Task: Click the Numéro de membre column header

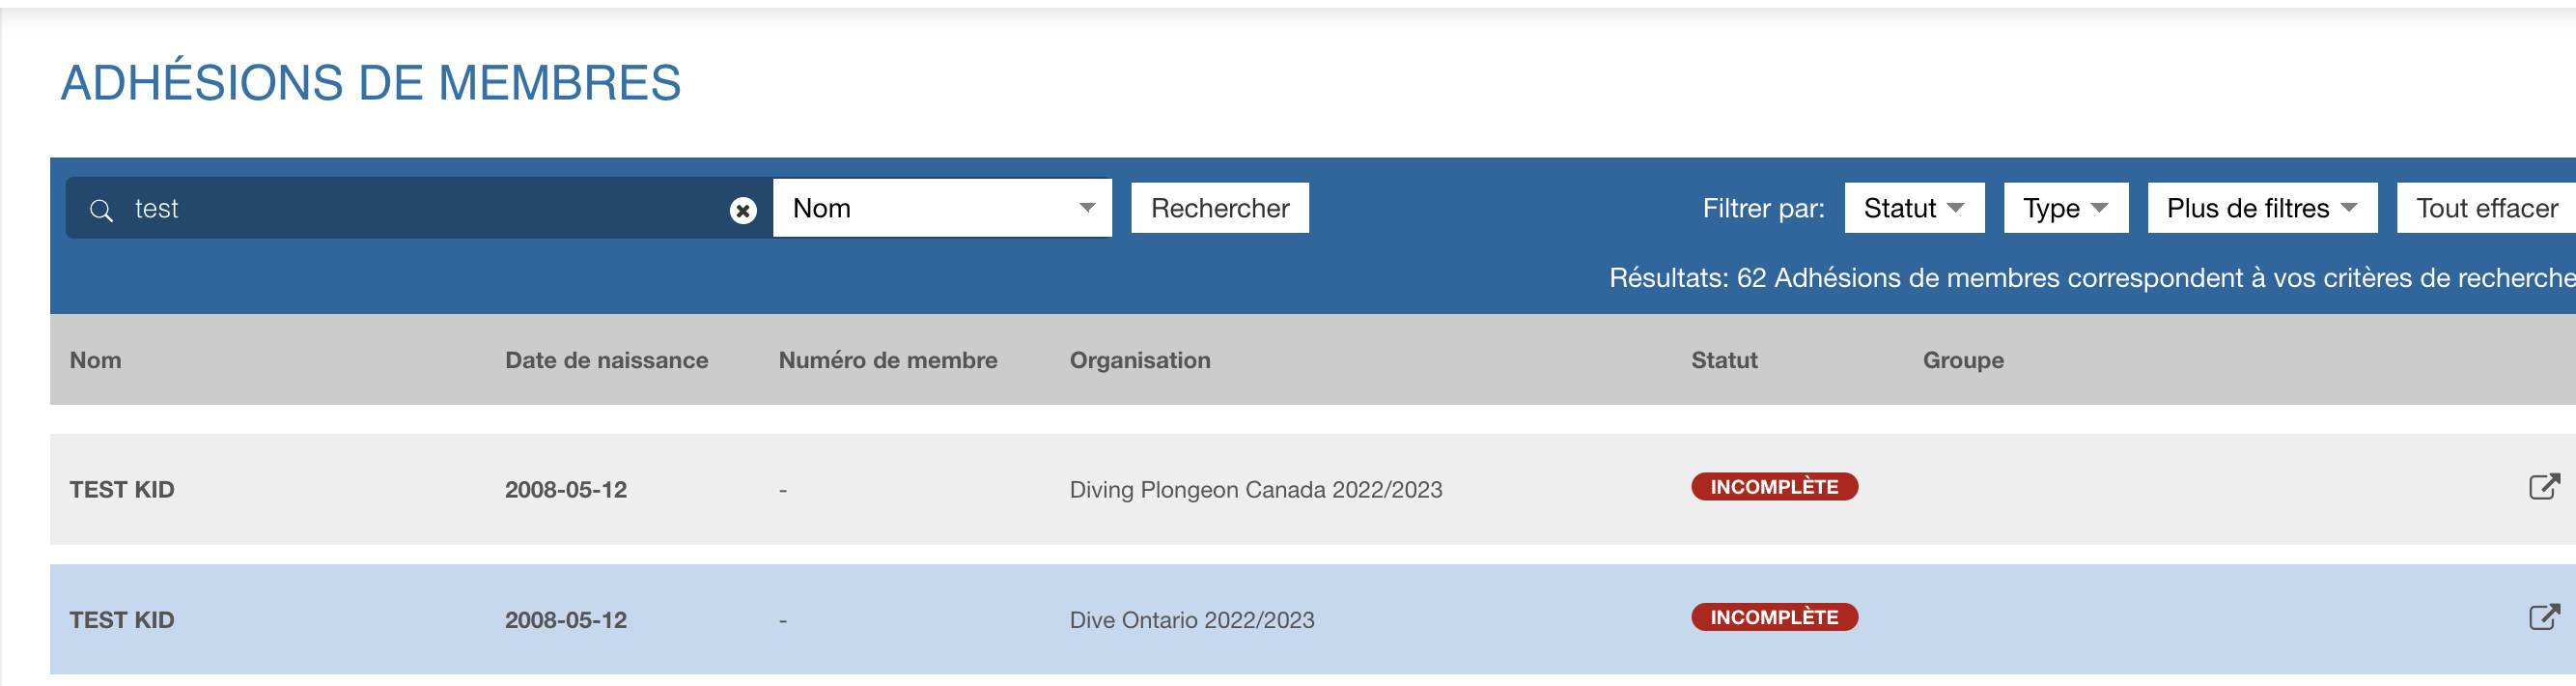Action: pyautogui.click(x=887, y=360)
